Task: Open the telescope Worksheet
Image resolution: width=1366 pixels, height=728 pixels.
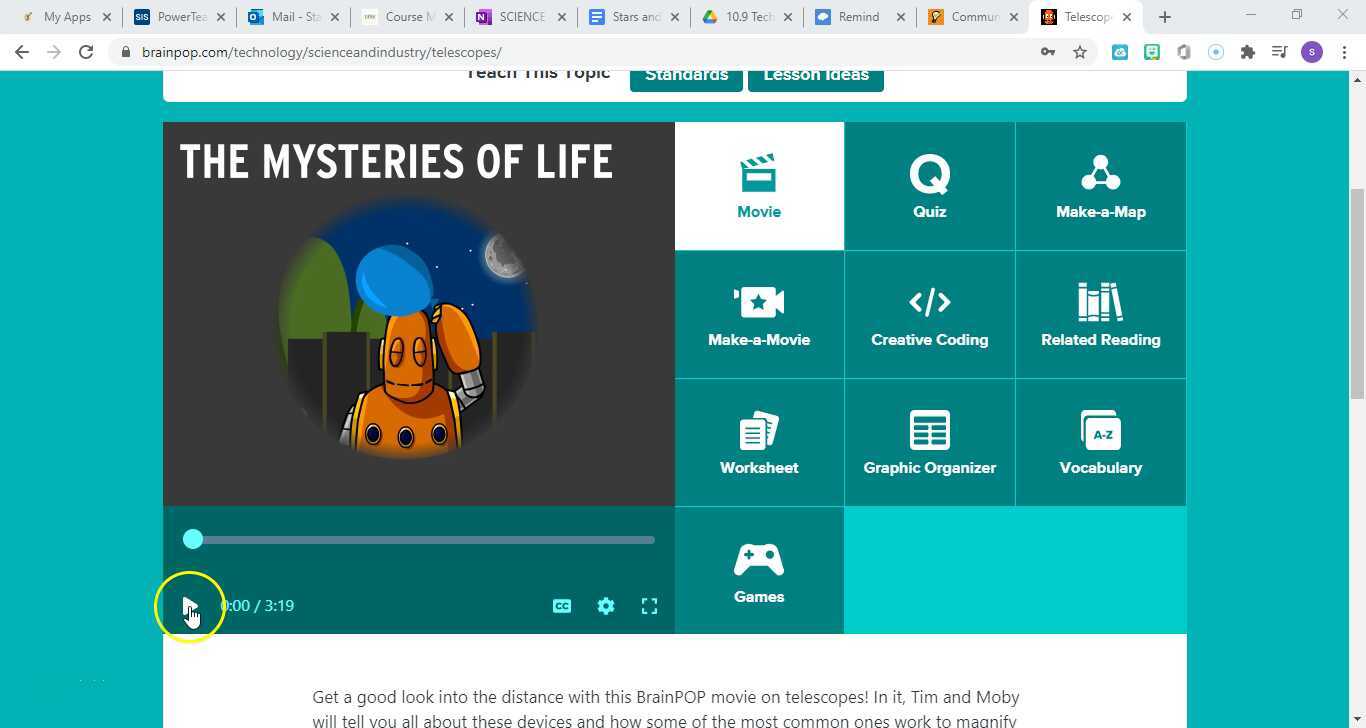Action: click(758, 441)
